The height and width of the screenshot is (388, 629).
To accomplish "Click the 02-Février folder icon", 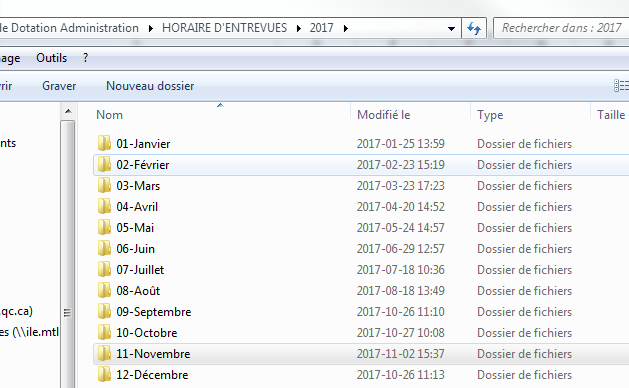I will [x=104, y=164].
